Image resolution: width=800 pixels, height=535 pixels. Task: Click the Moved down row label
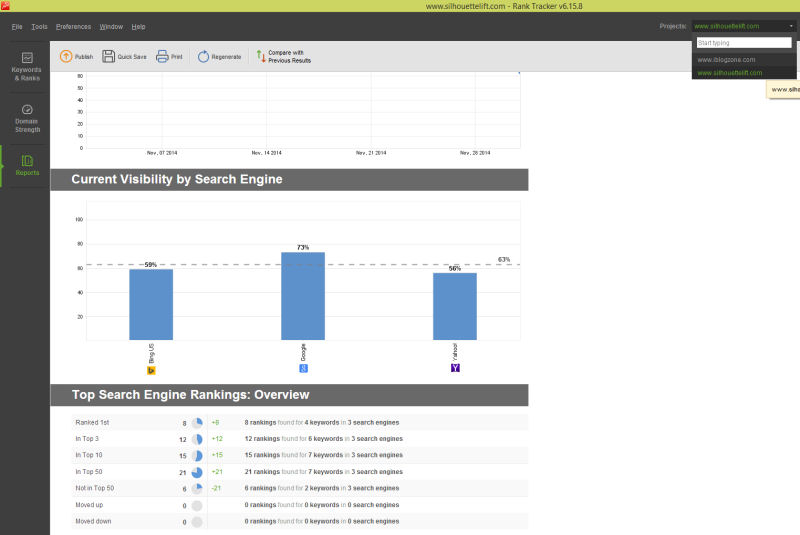click(x=93, y=522)
